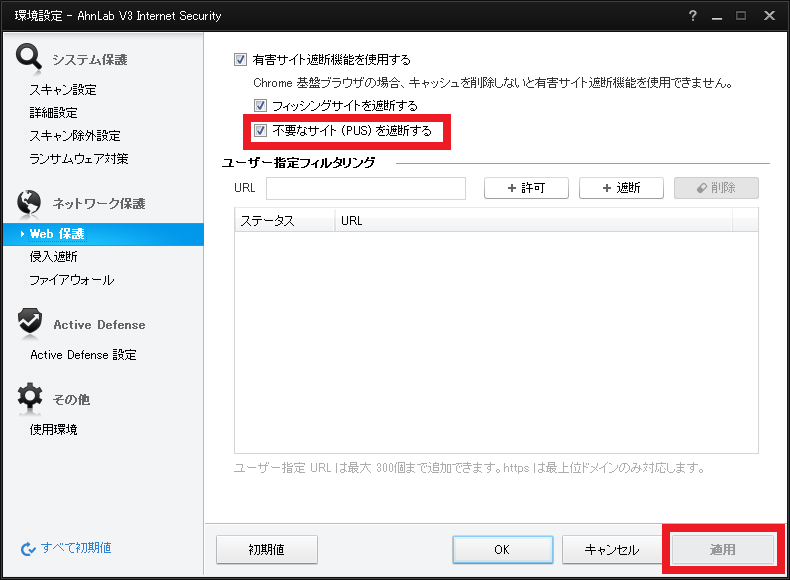Image resolution: width=790 pixels, height=580 pixels.
Task: Focus the URL input field
Action: 366,188
